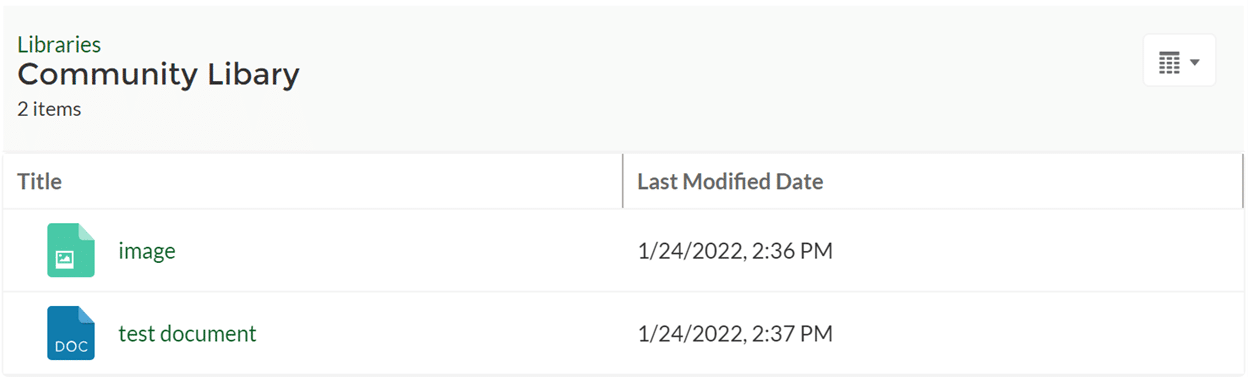Screen dimensions: 1248x377
Task: Click the folded corner of the image icon
Action: click(x=87, y=231)
